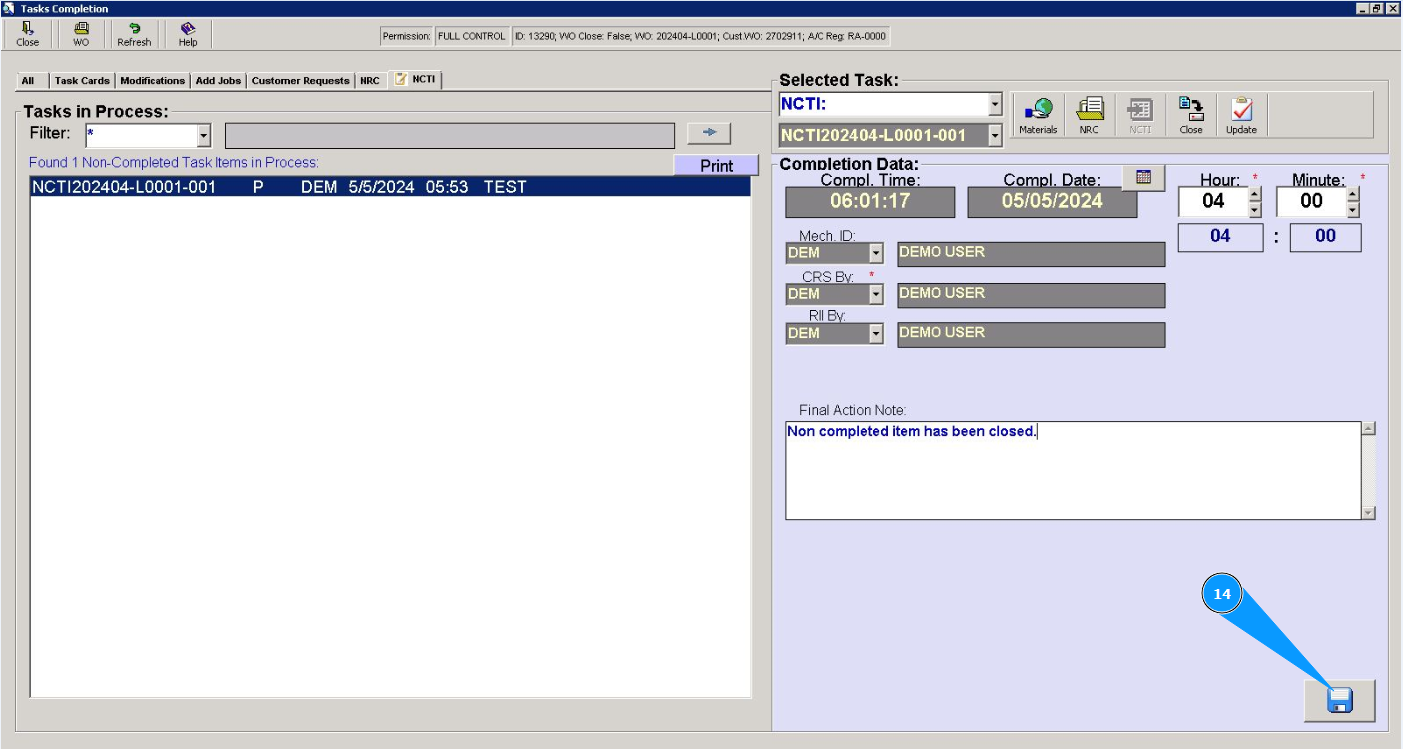Viewport: 1403px width, 749px height.
Task: Apply the filter with the arrow button
Action: click(x=709, y=134)
